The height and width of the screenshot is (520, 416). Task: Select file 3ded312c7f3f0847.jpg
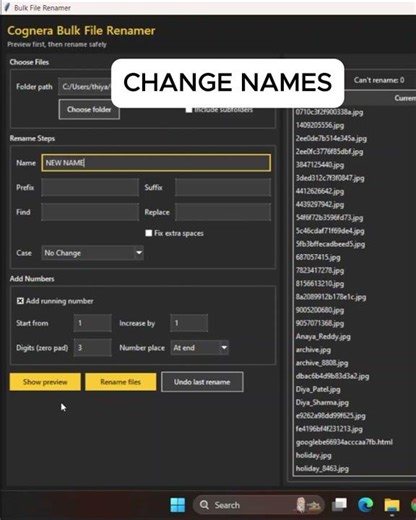click(330, 178)
